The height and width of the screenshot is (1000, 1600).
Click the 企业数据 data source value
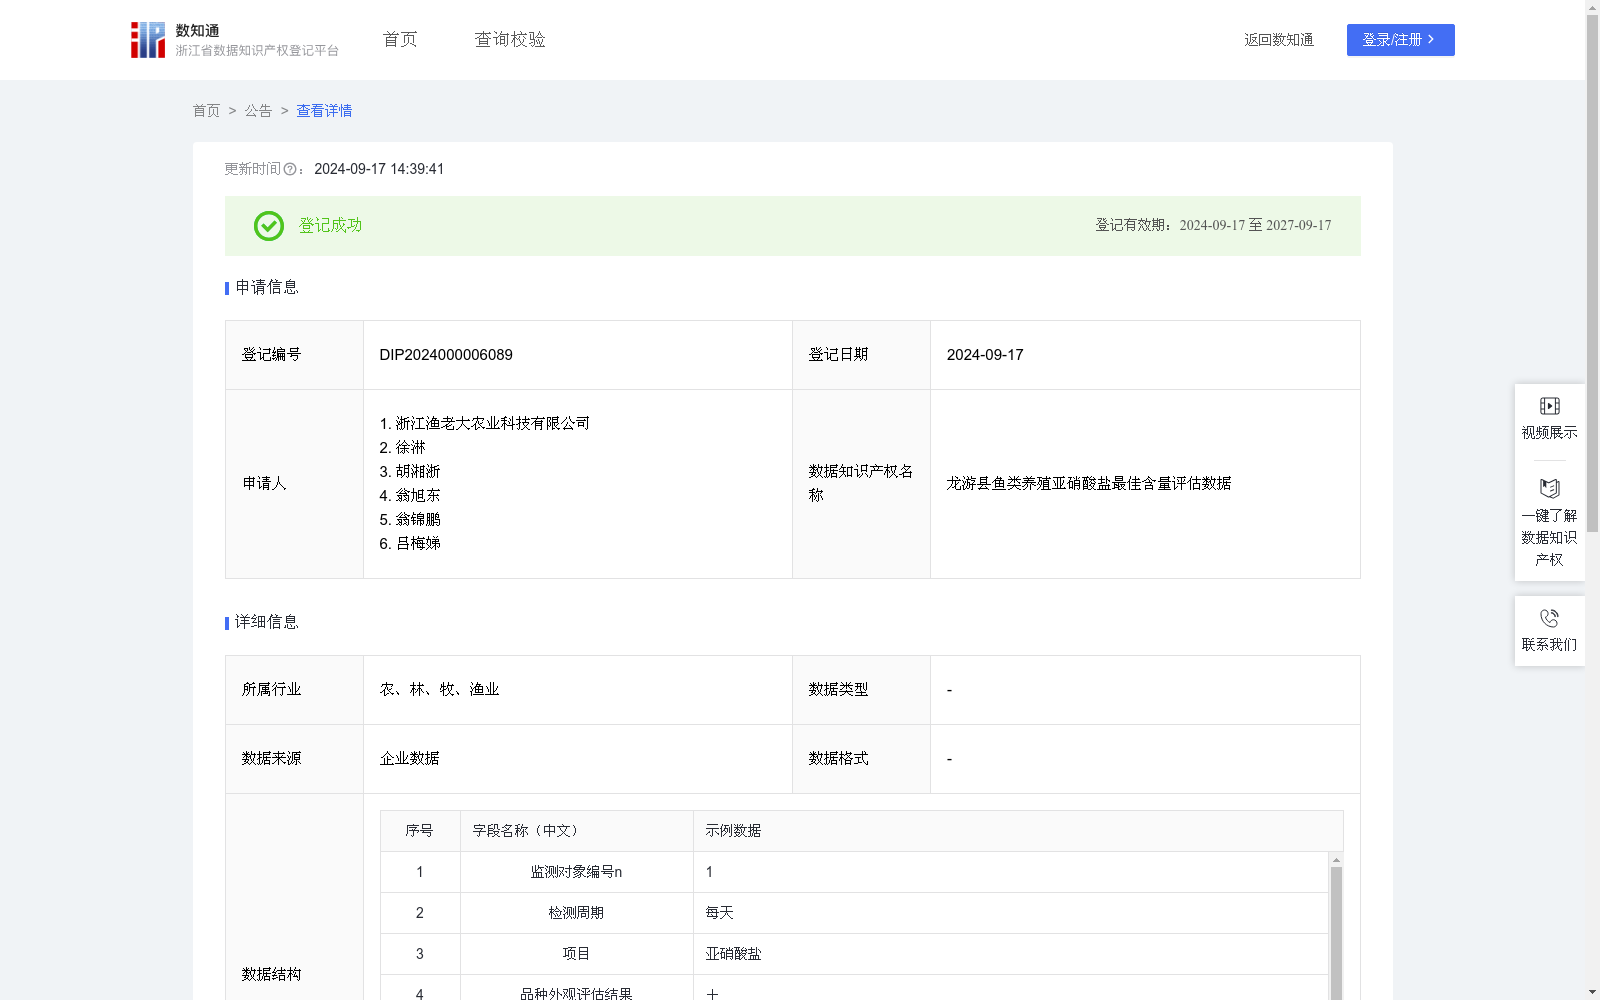click(x=410, y=759)
